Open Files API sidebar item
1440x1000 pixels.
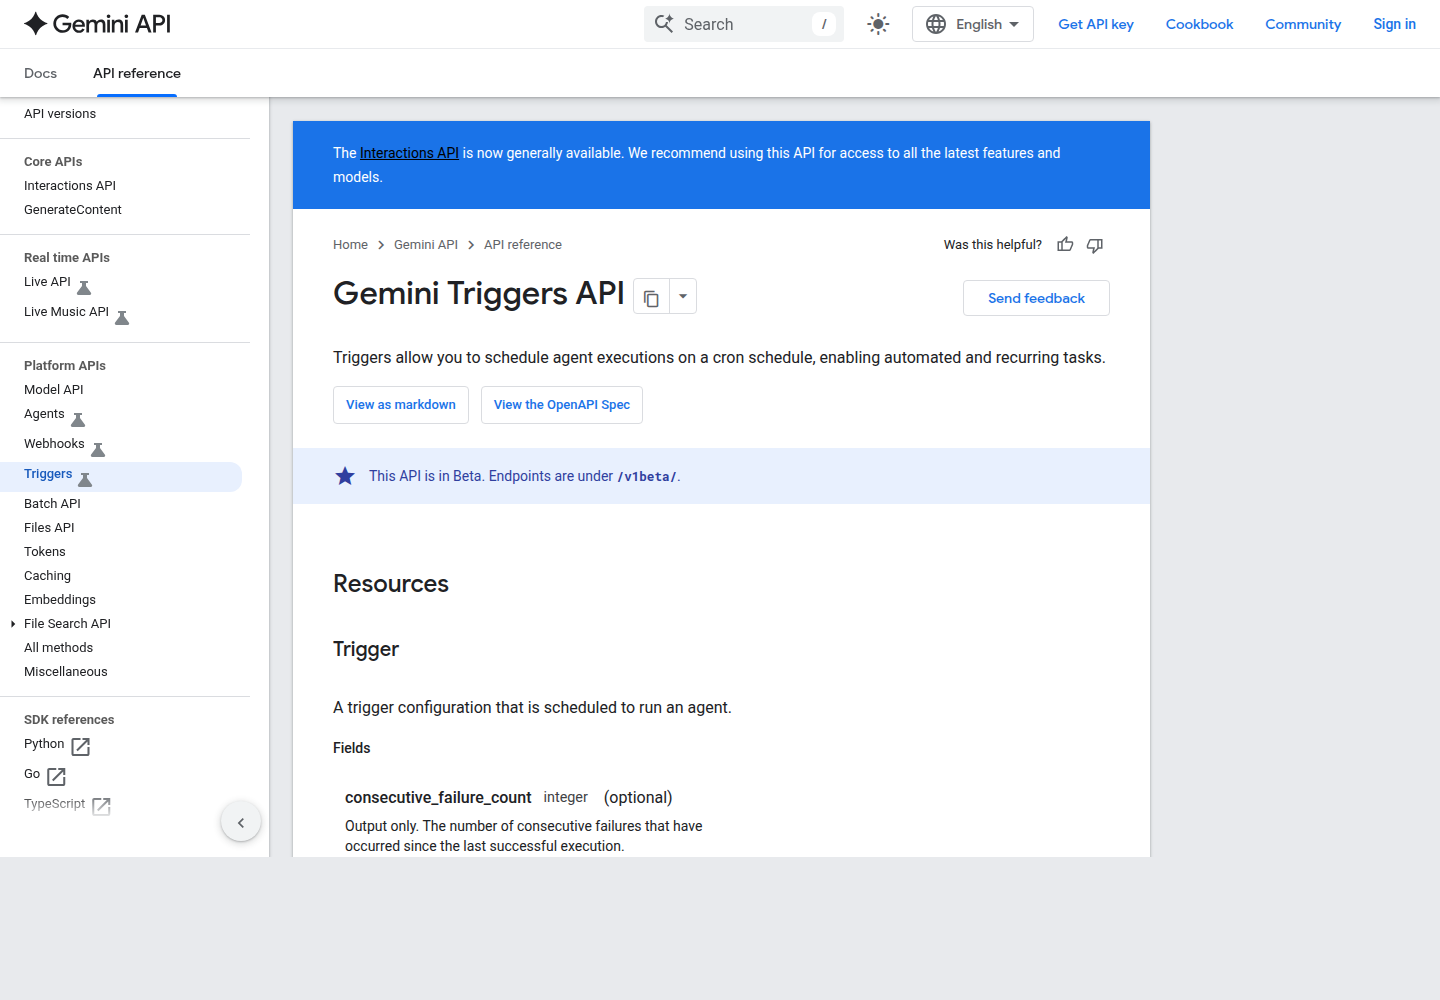(49, 528)
